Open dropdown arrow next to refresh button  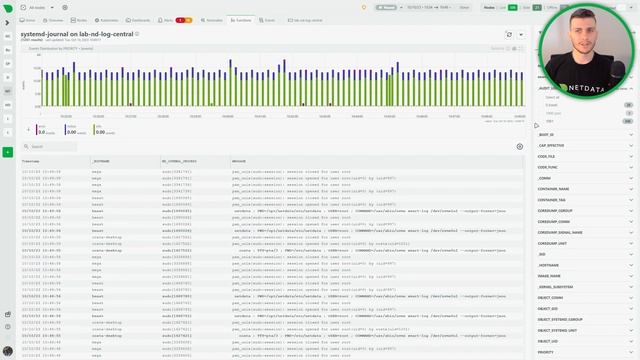pyautogui.click(x=521, y=35)
